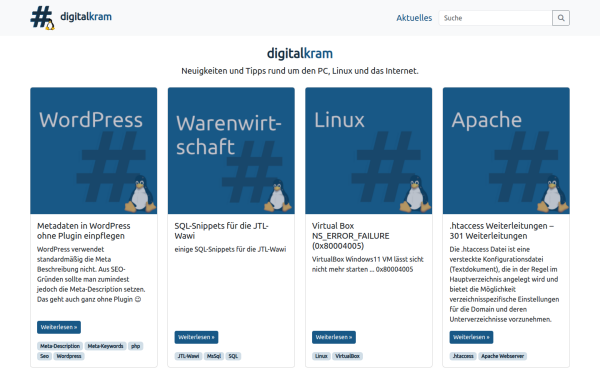The width and height of the screenshot is (600, 375).
Task: Click Weiterlesen under the SQL-Snippets article
Action: point(196,337)
